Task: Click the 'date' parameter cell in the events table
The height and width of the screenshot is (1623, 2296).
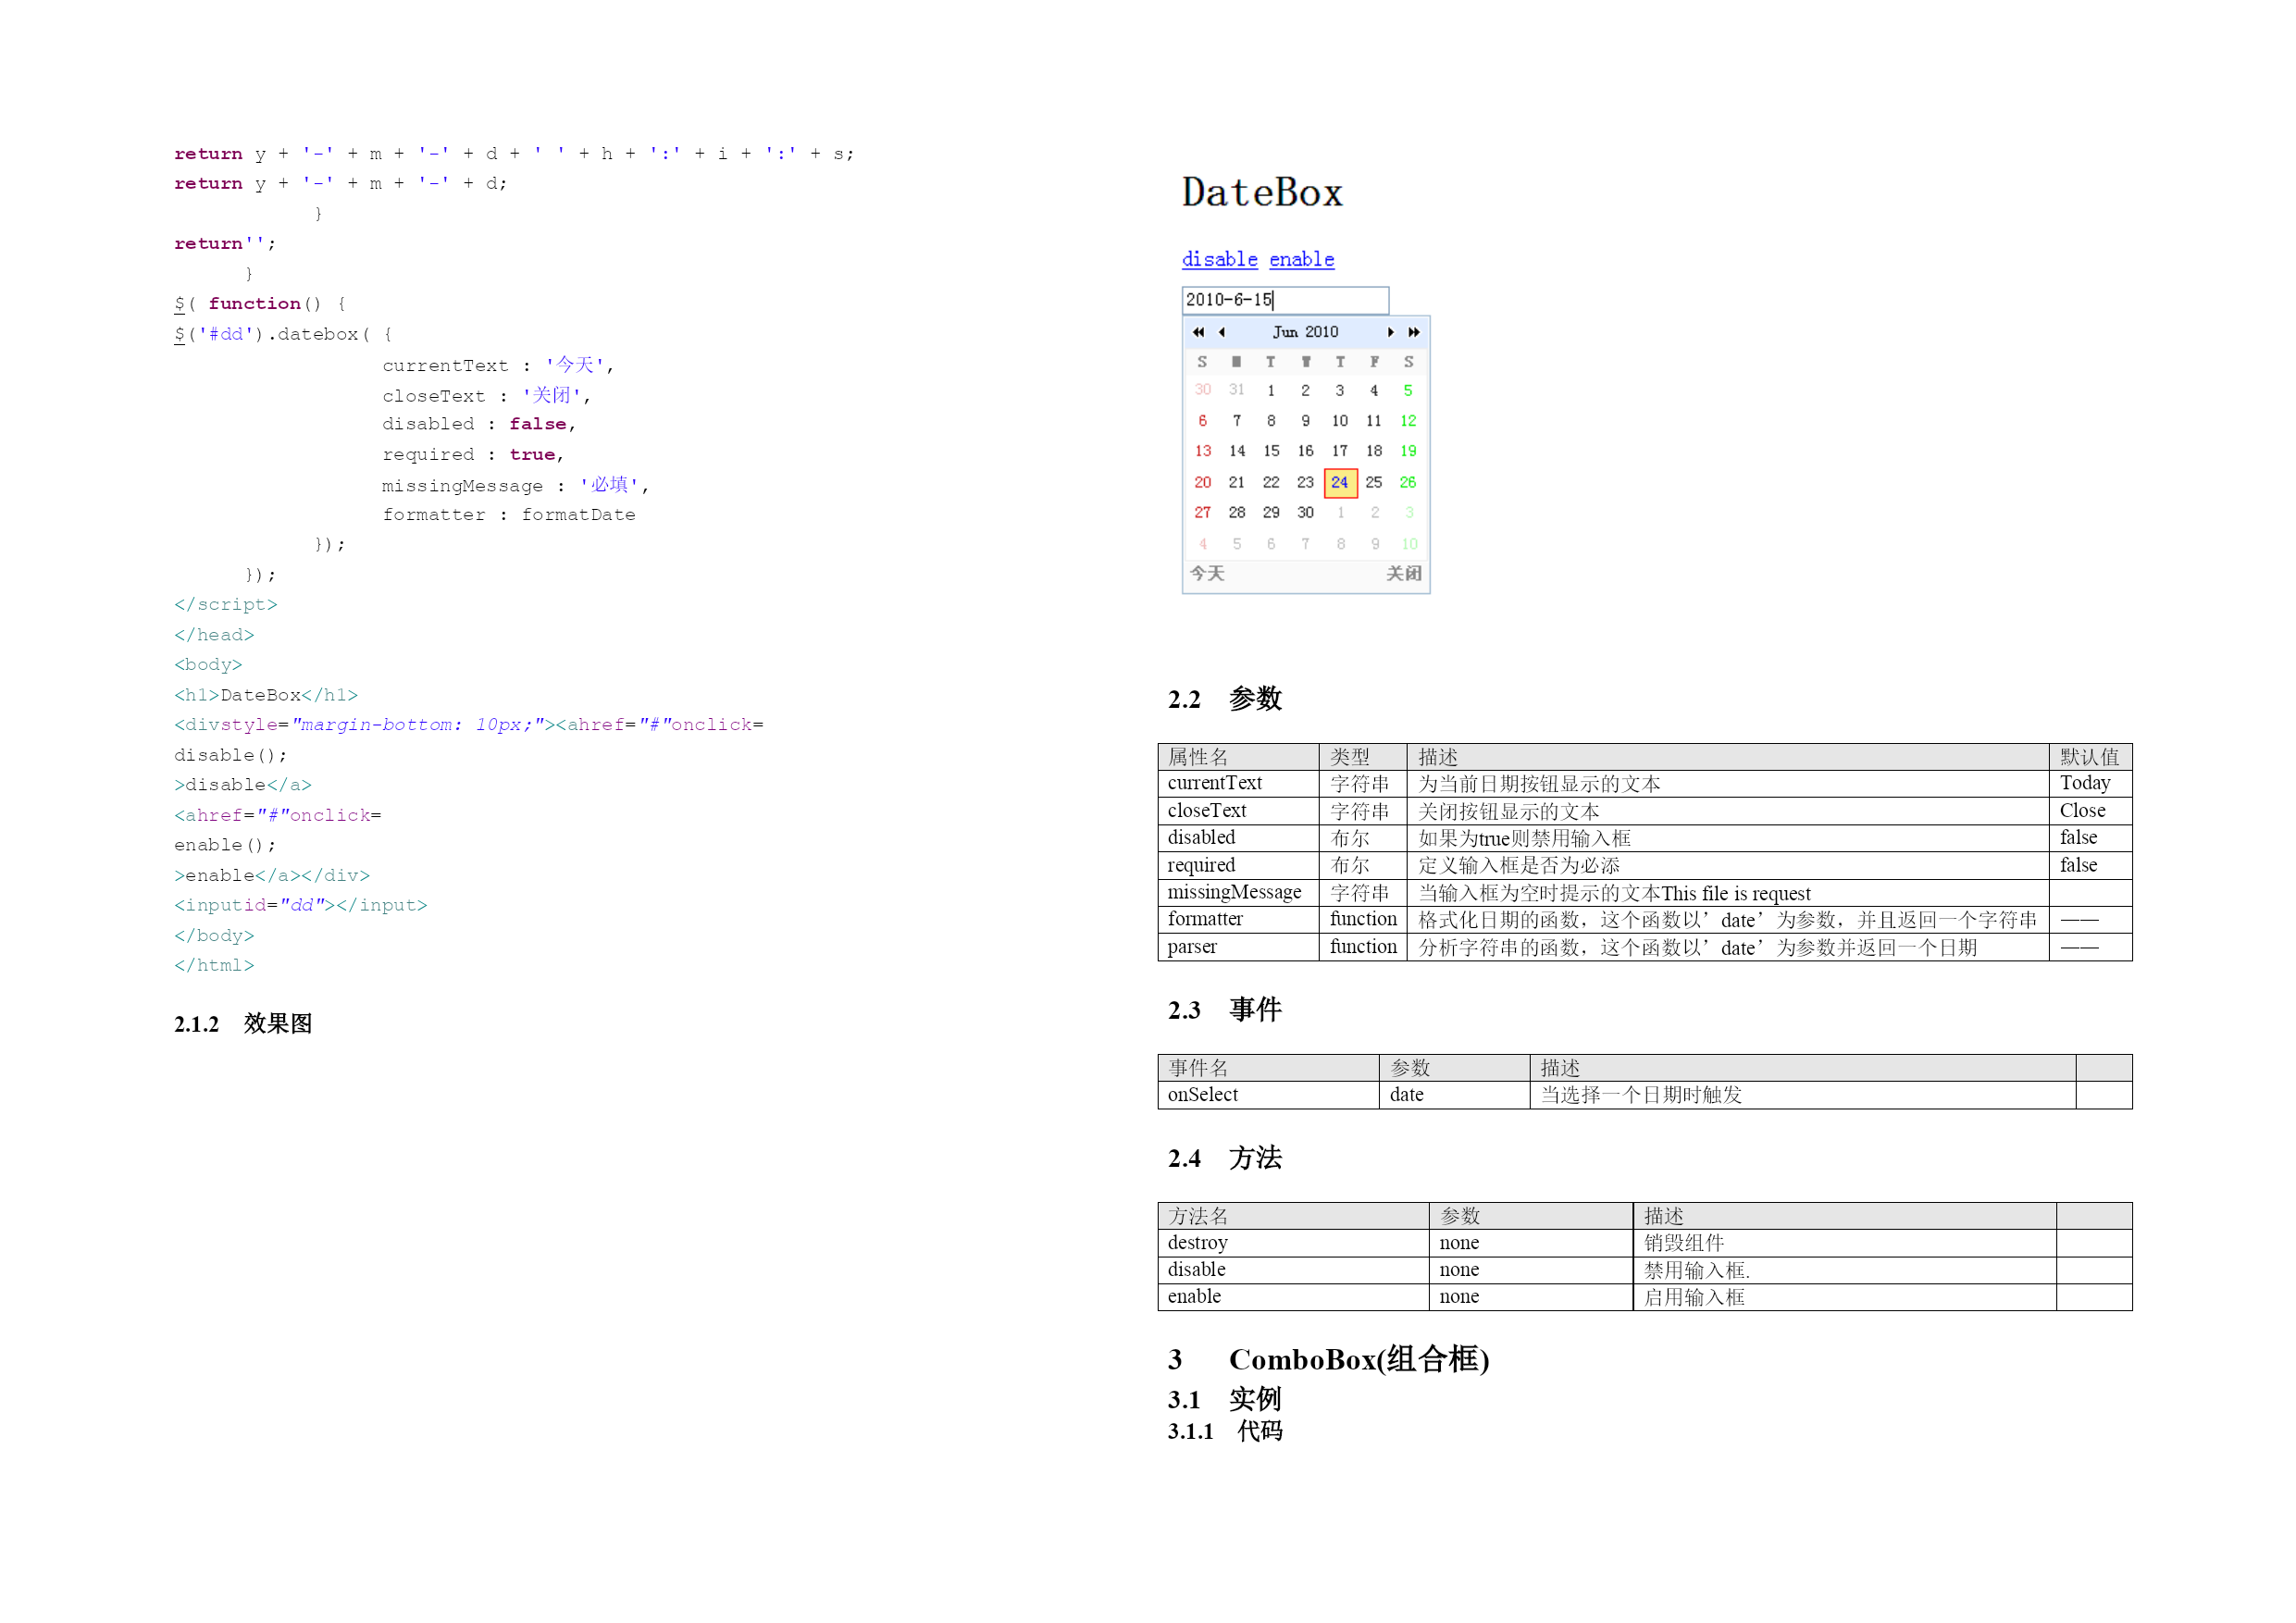Action: (x=1454, y=1095)
